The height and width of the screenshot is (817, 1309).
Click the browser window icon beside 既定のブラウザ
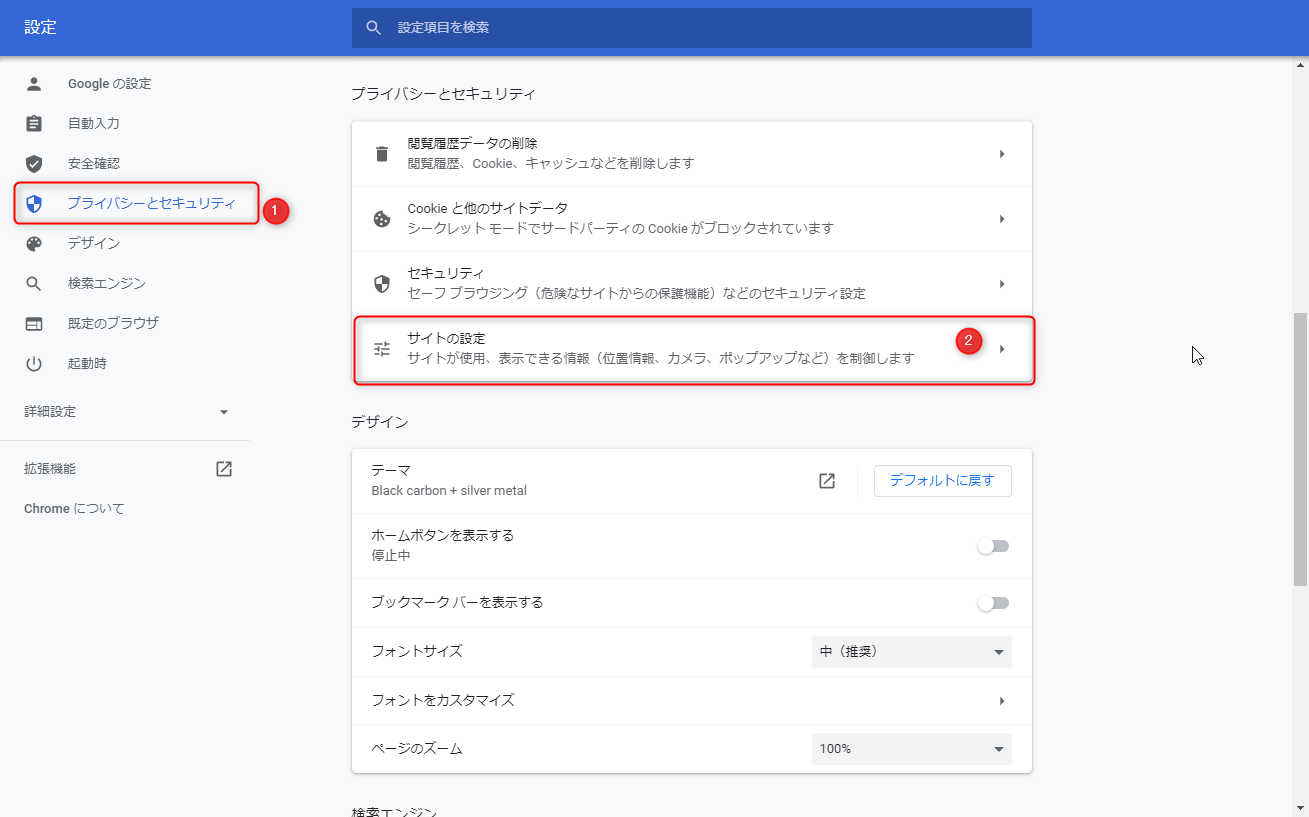pos(34,324)
